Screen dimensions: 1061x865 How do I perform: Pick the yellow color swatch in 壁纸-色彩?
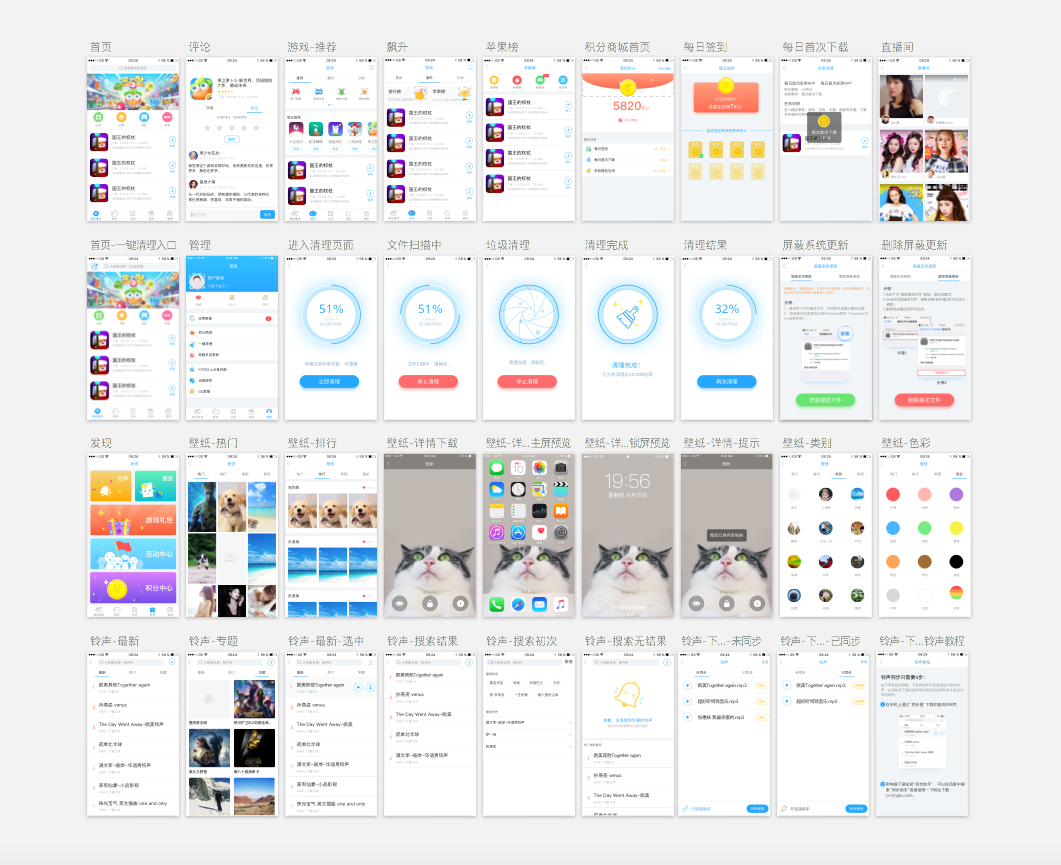pyautogui.click(x=956, y=528)
